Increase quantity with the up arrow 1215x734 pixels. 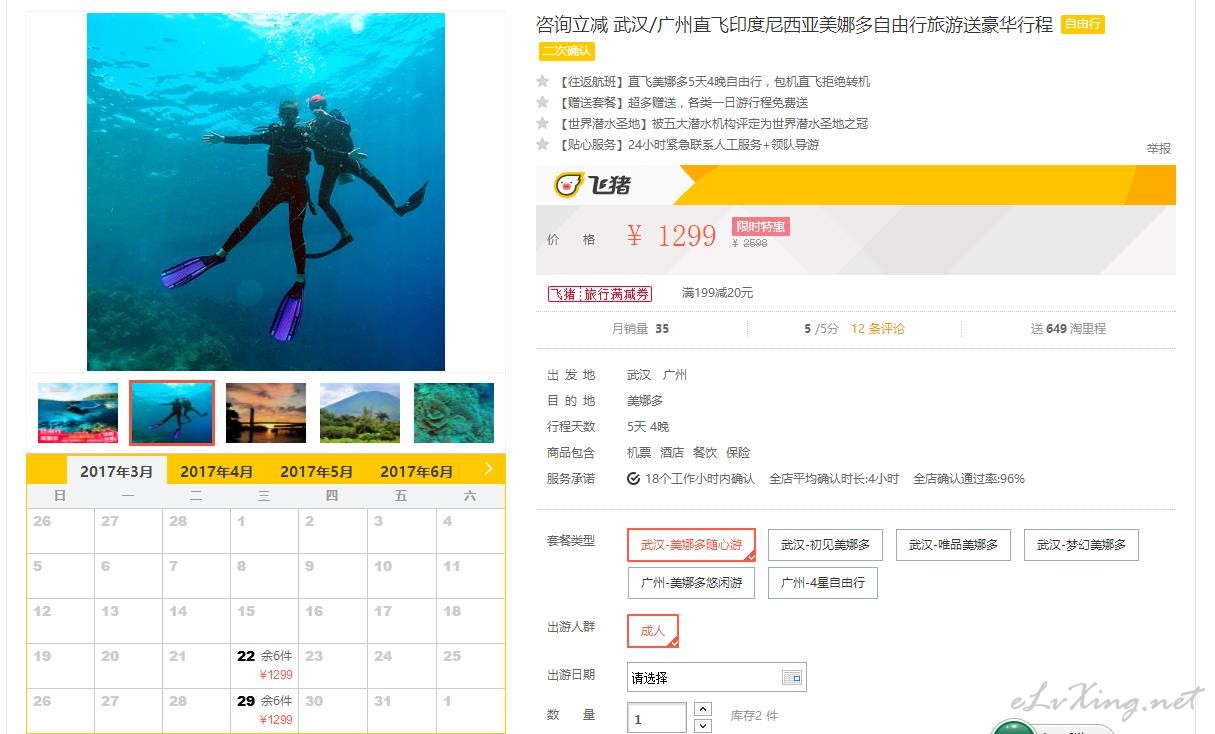702,709
